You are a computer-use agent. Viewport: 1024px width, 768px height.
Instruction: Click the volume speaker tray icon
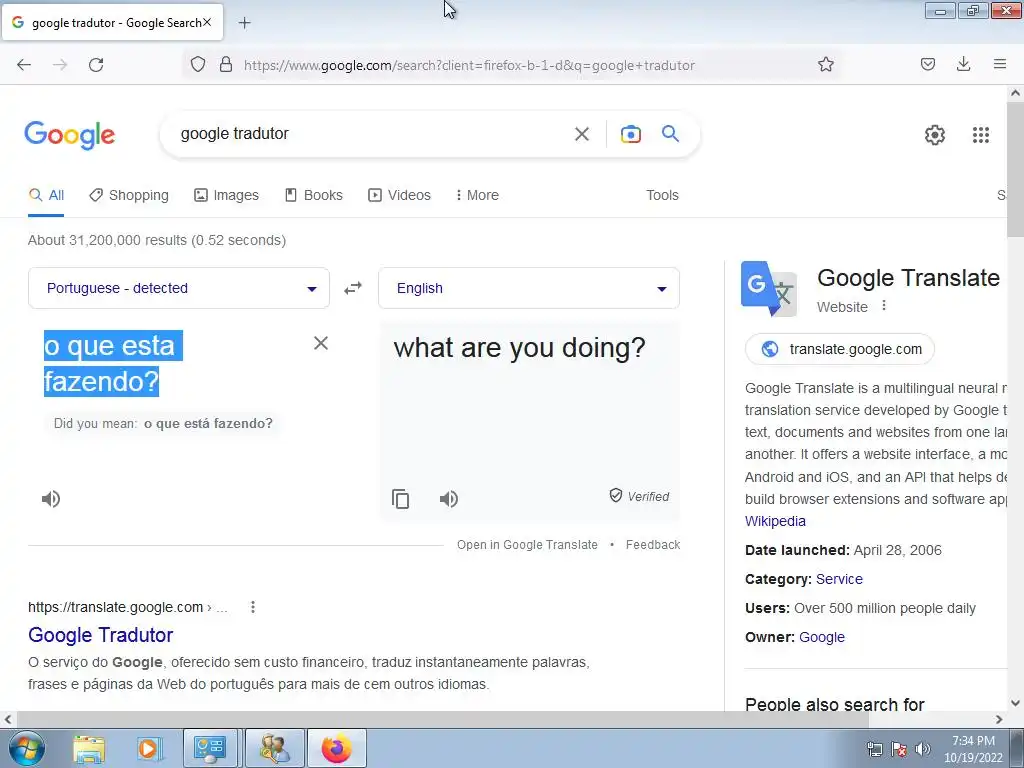click(923, 749)
